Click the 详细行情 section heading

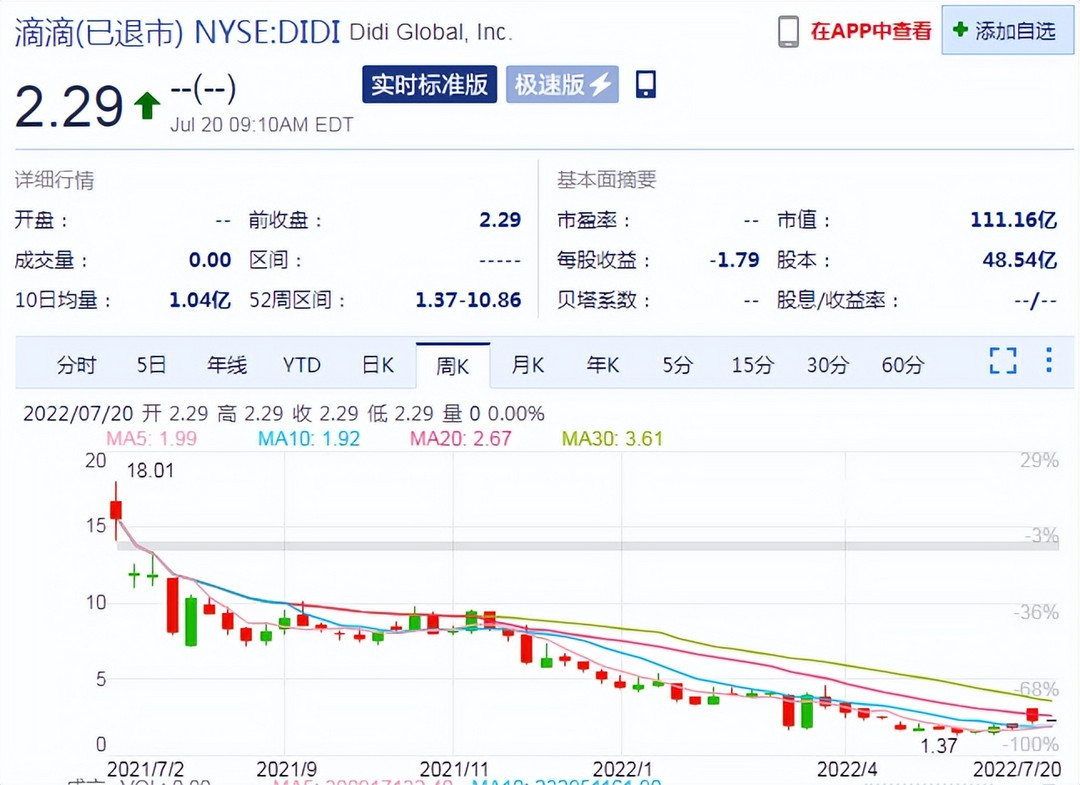point(54,180)
